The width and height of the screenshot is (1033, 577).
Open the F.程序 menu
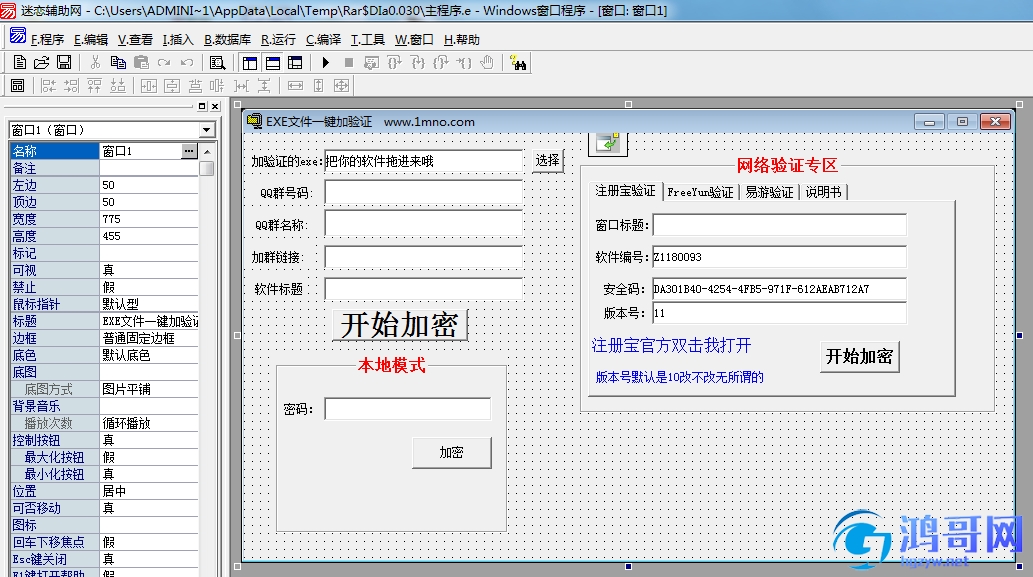pyautogui.click(x=47, y=40)
